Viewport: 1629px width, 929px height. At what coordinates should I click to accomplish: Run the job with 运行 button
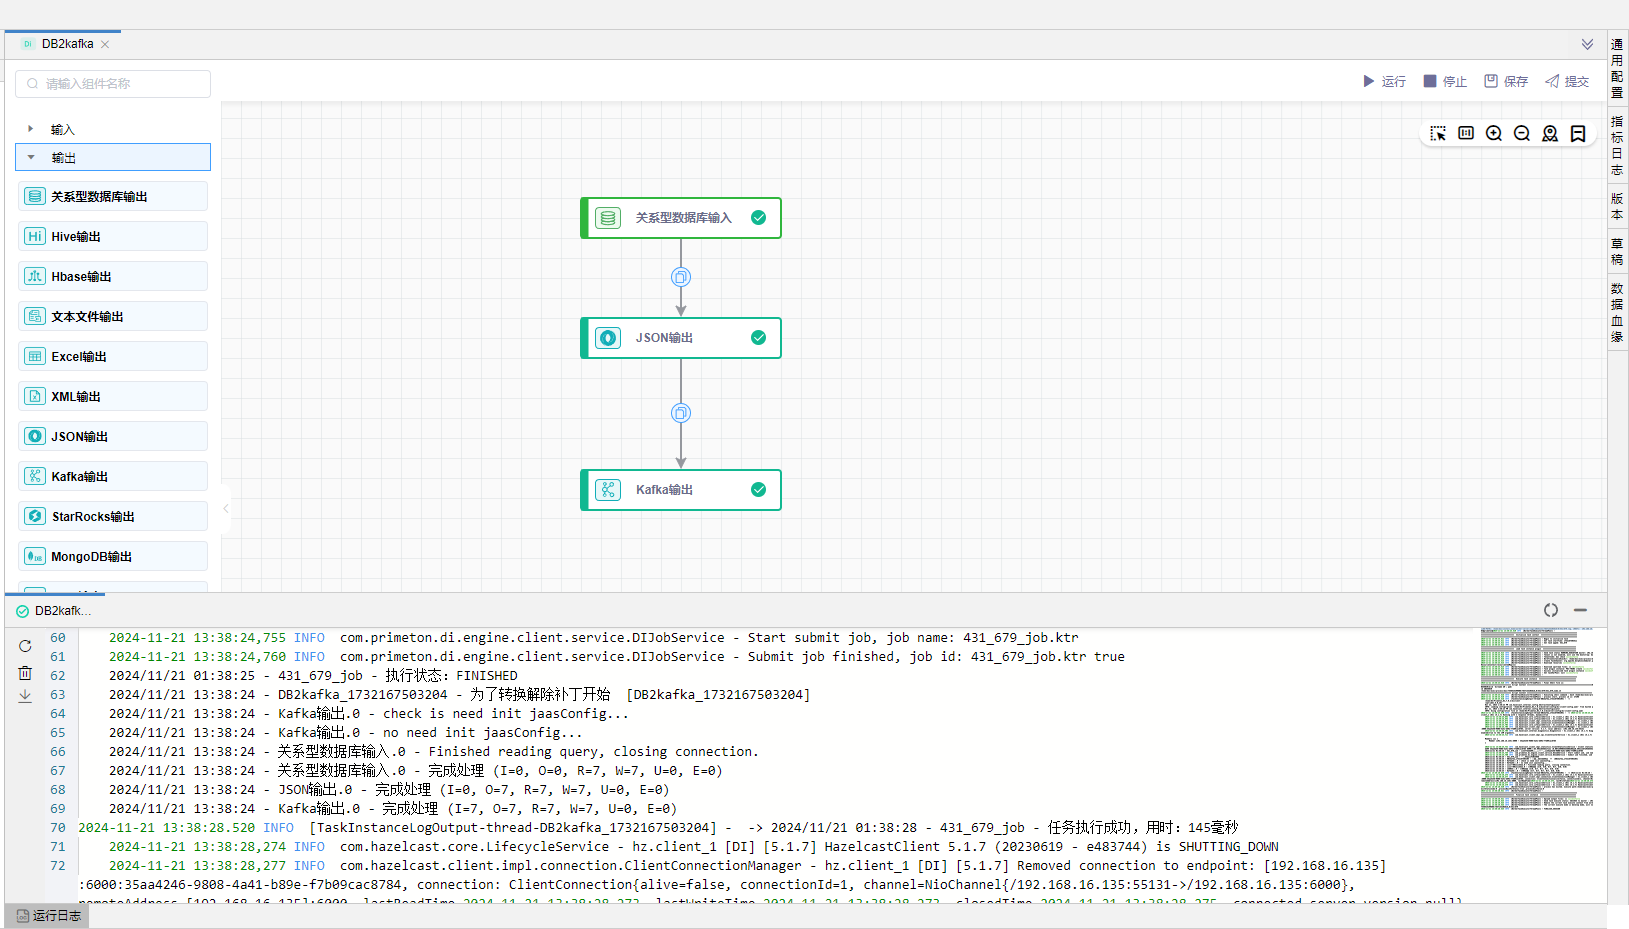[x=1384, y=81]
